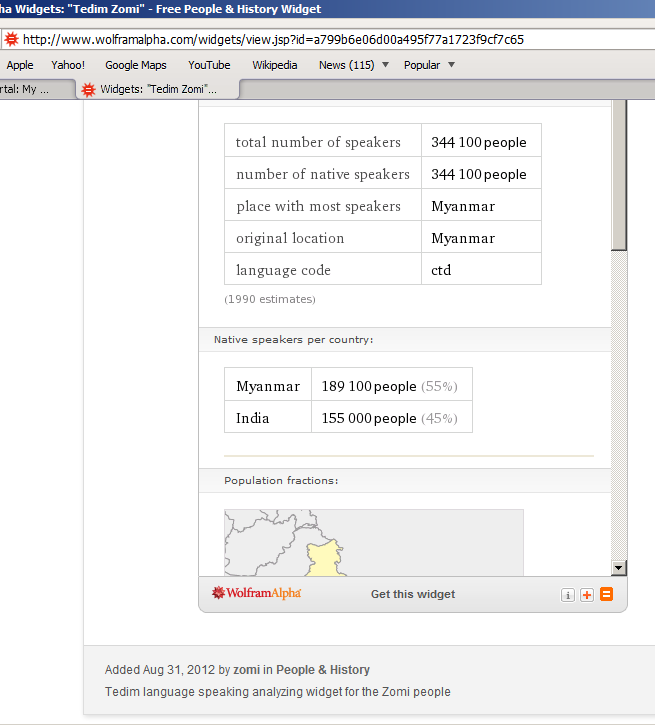Image resolution: width=655 pixels, height=725 pixels.
Task: Click 'Added Aug 31, 2012' text
Action: [160, 670]
